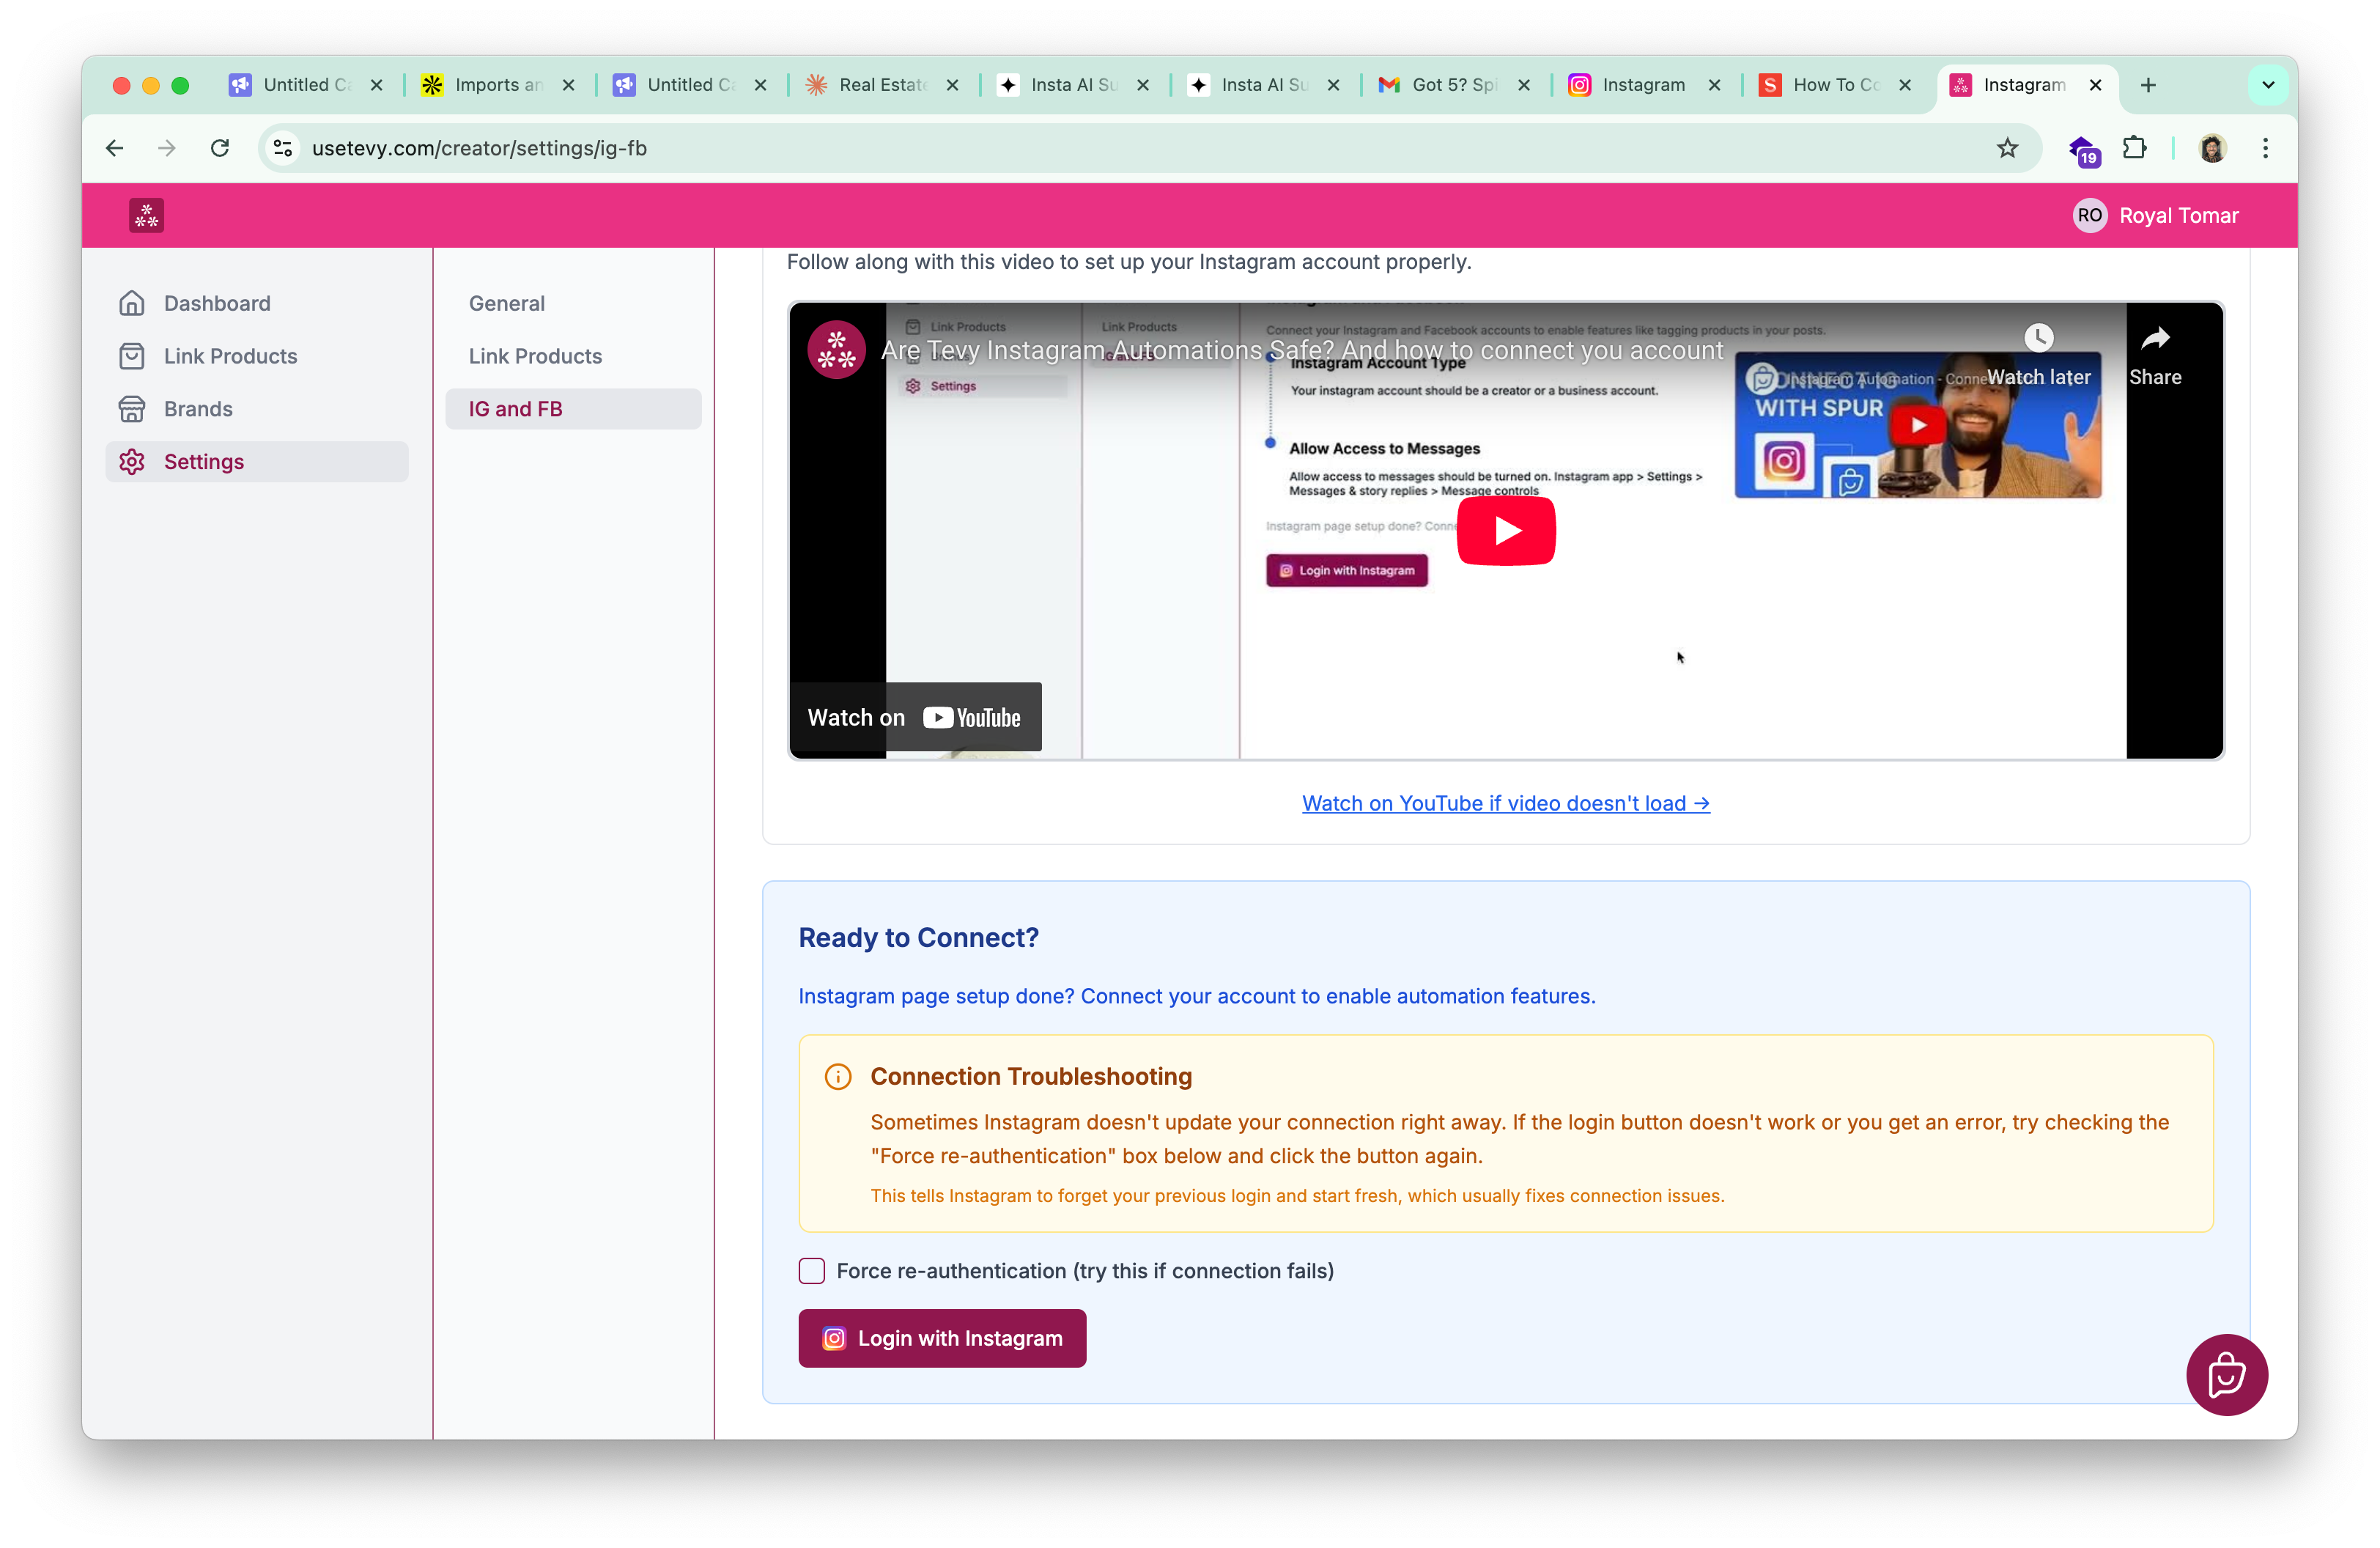Open the Extensions puzzle icon

2134,148
